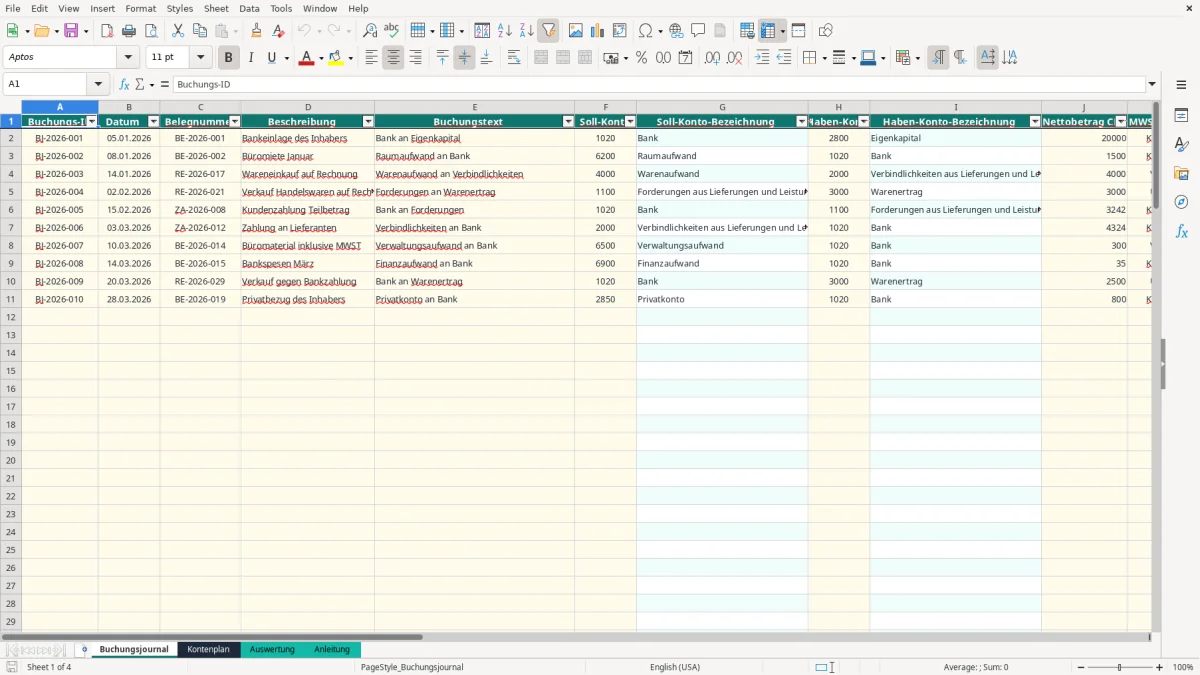The image size is (1200, 675).
Task: Sort ascending A to Z
Action: point(505,31)
